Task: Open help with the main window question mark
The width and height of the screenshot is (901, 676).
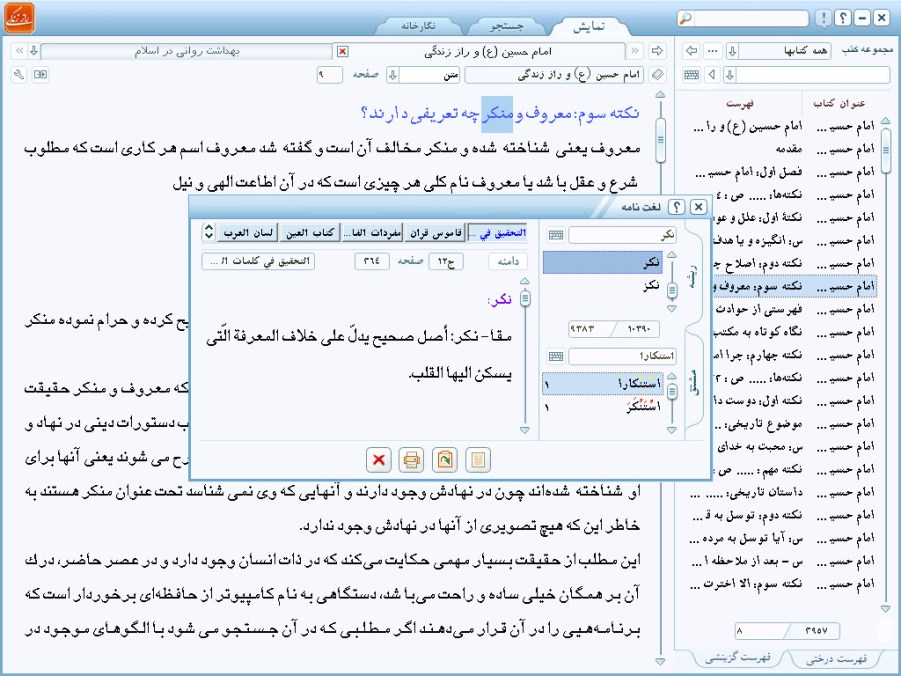Action: (842, 18)
